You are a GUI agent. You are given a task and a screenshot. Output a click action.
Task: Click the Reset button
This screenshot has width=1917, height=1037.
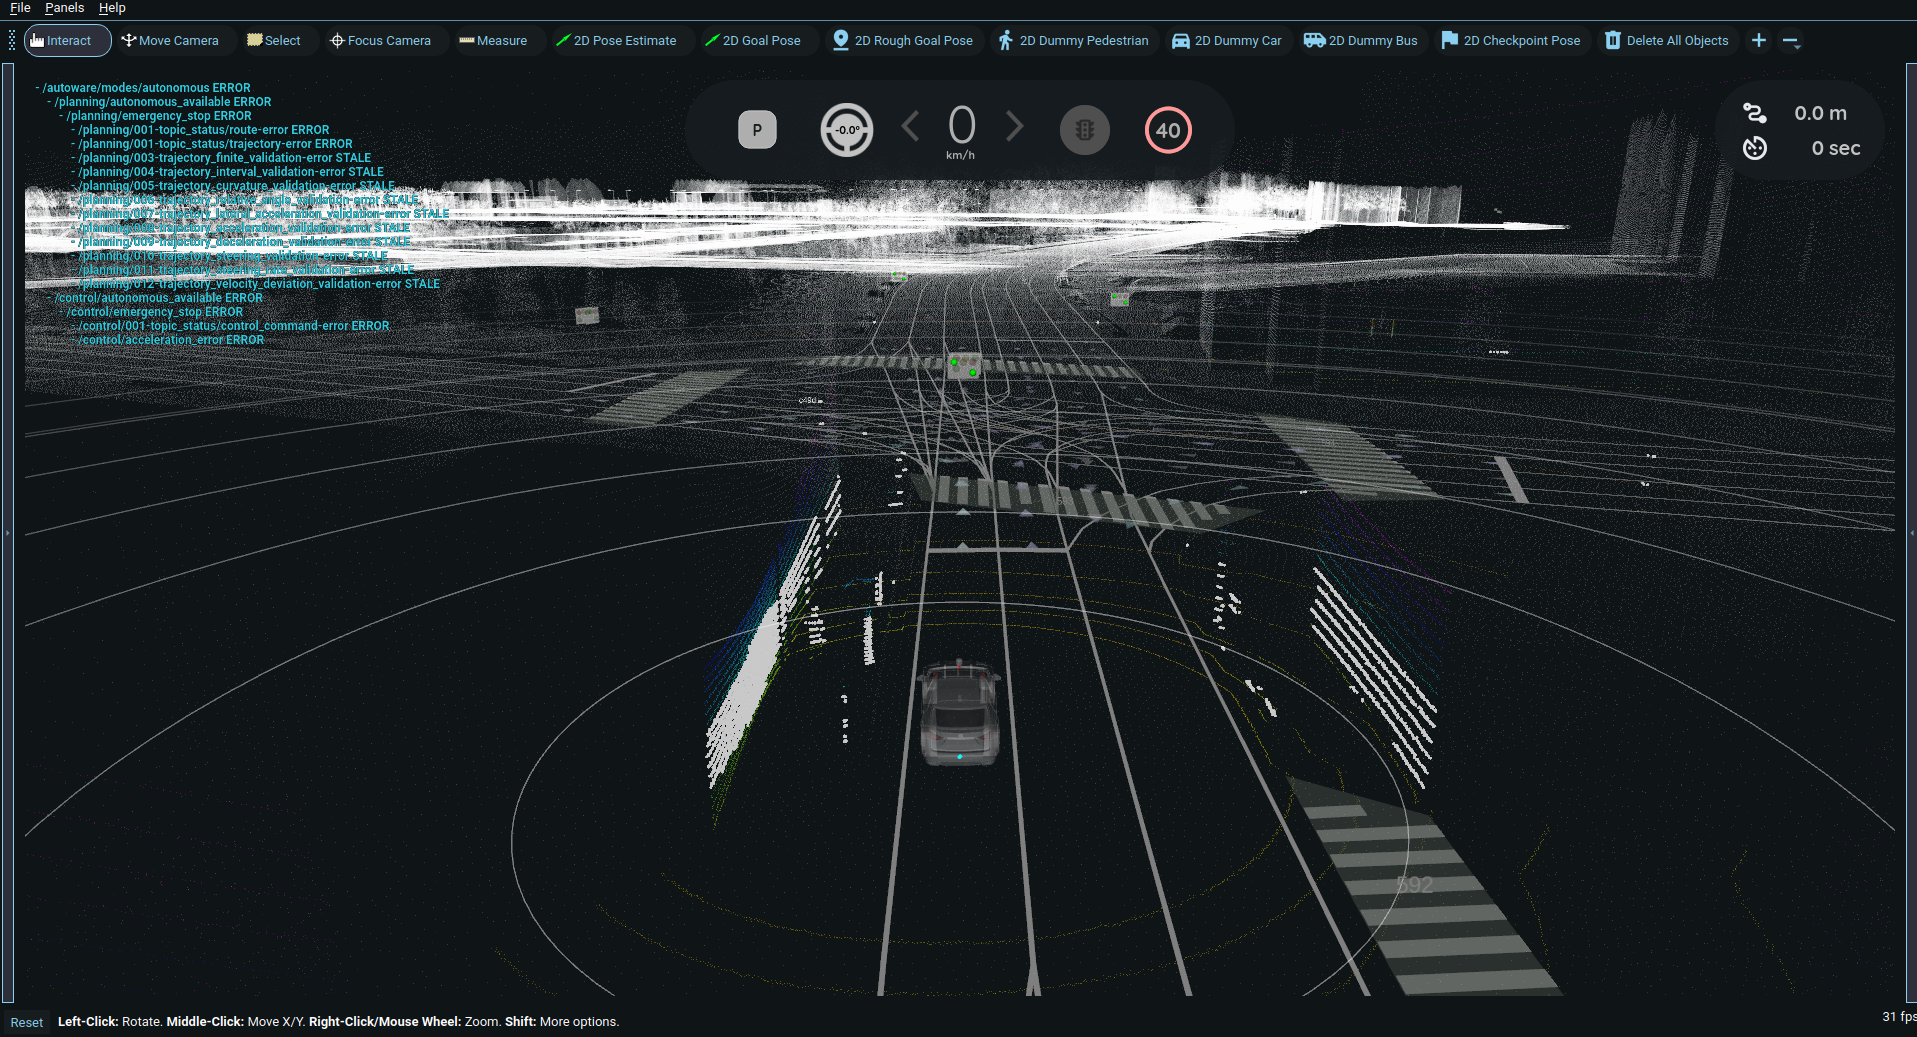26,1022
